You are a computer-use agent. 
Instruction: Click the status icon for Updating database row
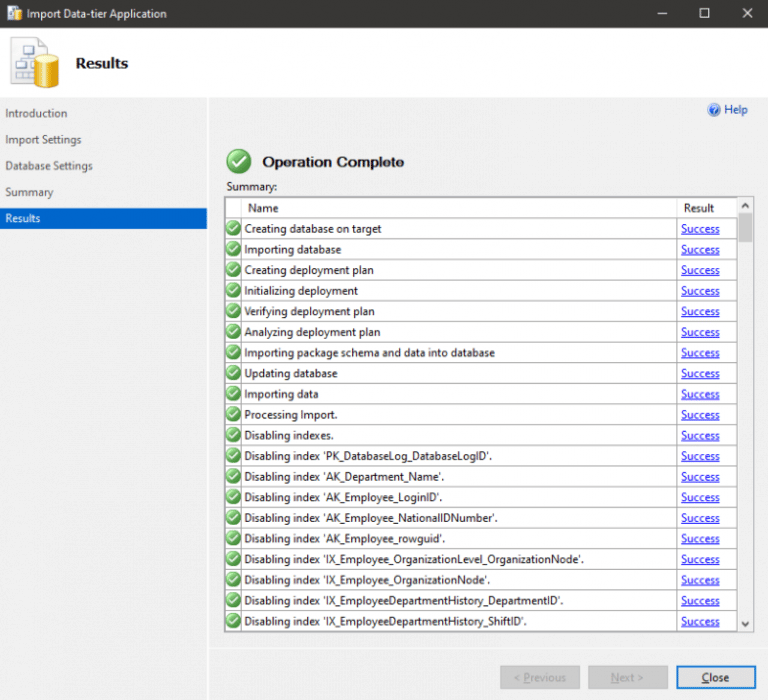[234, 373]
